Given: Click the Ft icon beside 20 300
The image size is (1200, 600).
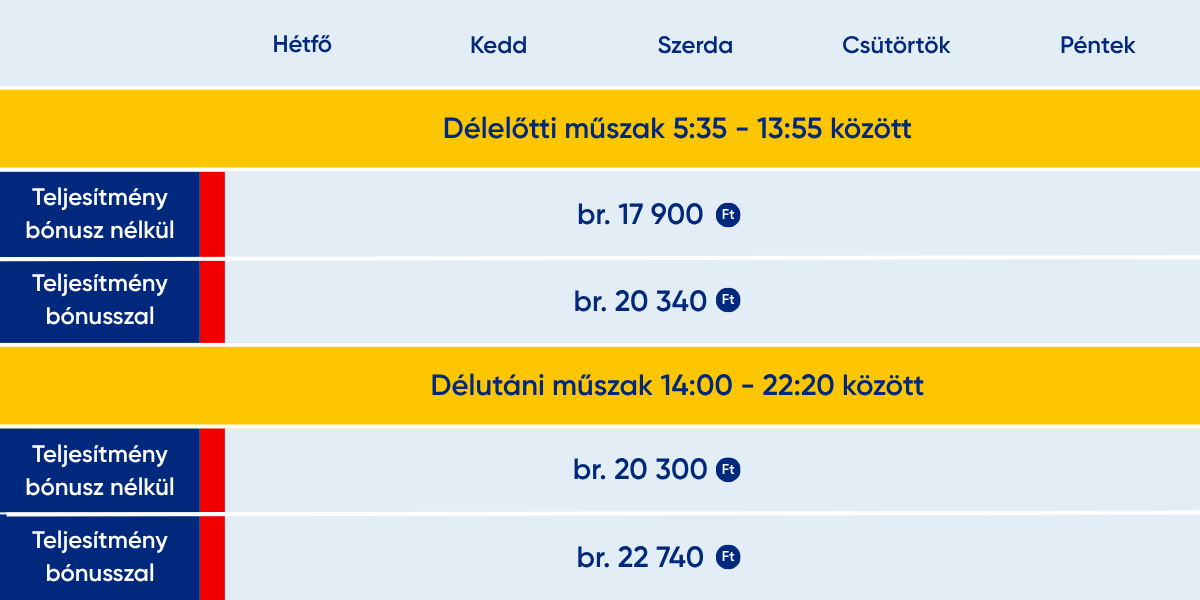Looking at the screenshot, I should pos(728,469).
